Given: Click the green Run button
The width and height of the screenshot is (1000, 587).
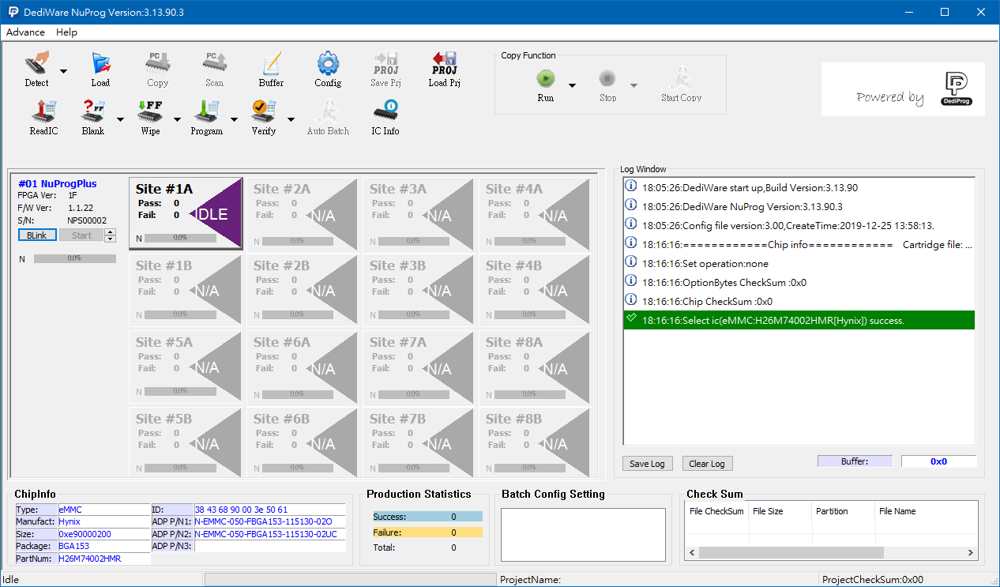Looking at the screenshot, I should [x=545, y=78].
